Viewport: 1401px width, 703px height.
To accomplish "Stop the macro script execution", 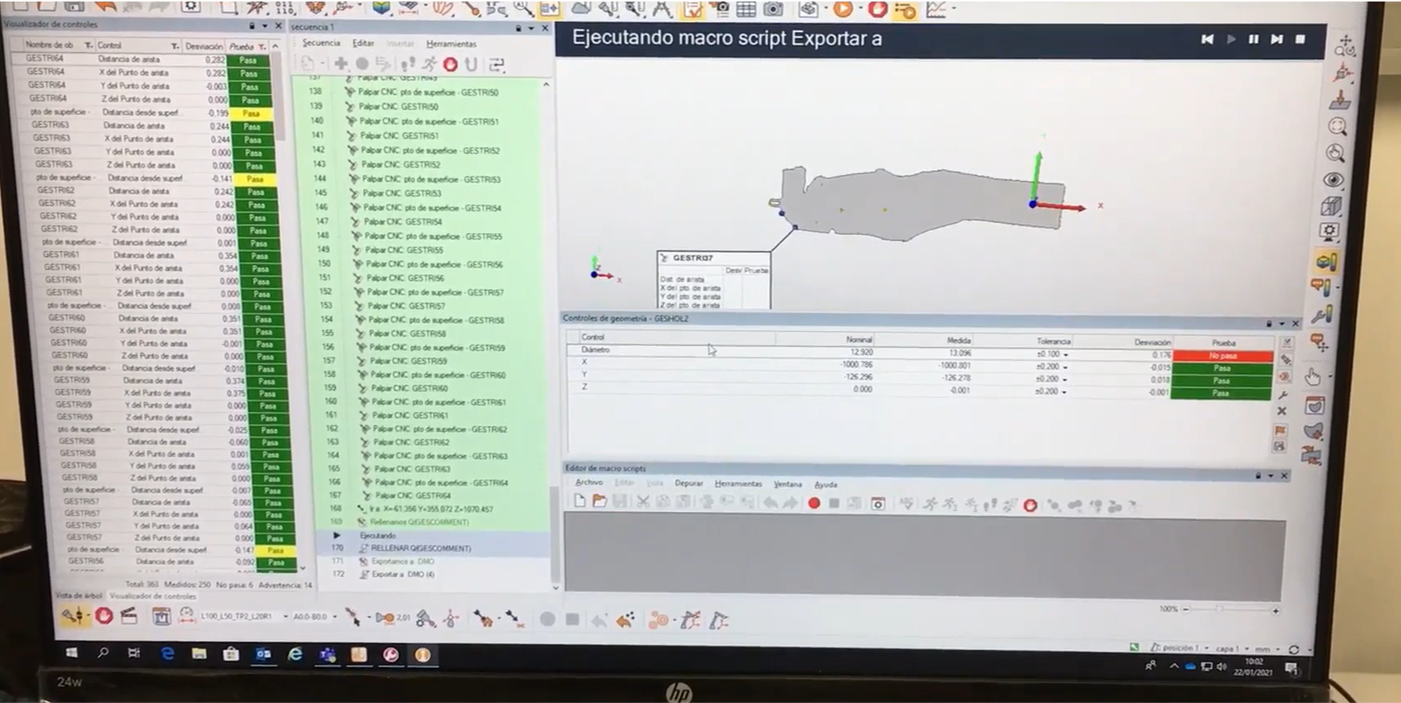I will [x=1300, y=39].
